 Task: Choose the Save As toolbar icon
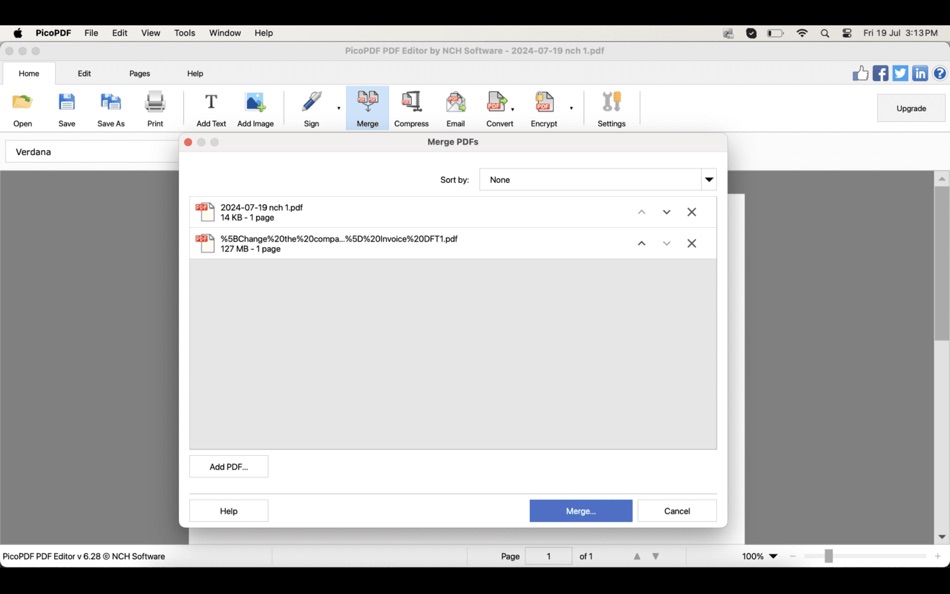pyautogui.click(x=111, y=108)
